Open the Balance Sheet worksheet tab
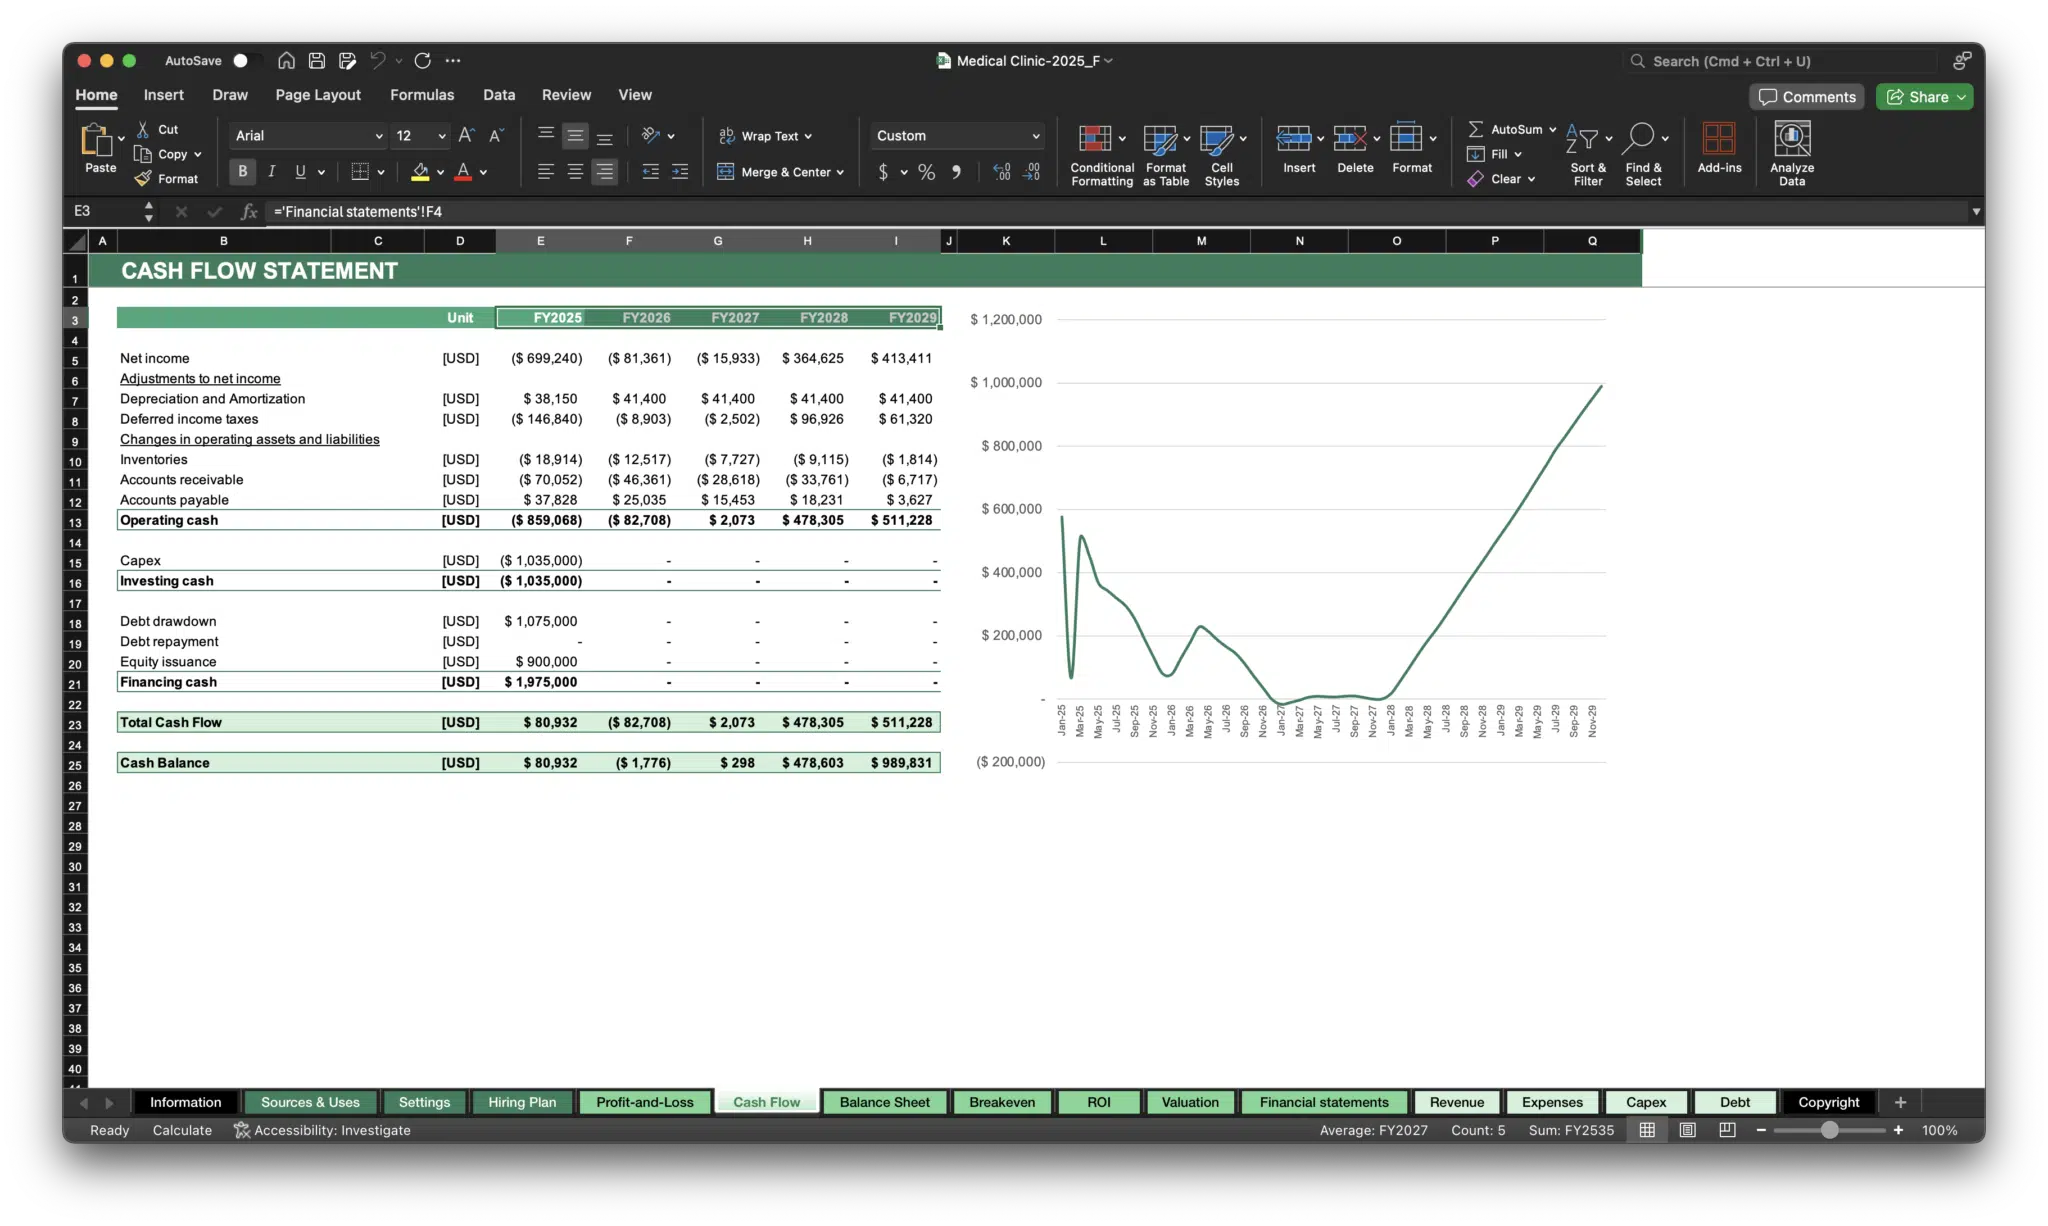Screen dimensions: 2048x1226 click(884, 1102)
